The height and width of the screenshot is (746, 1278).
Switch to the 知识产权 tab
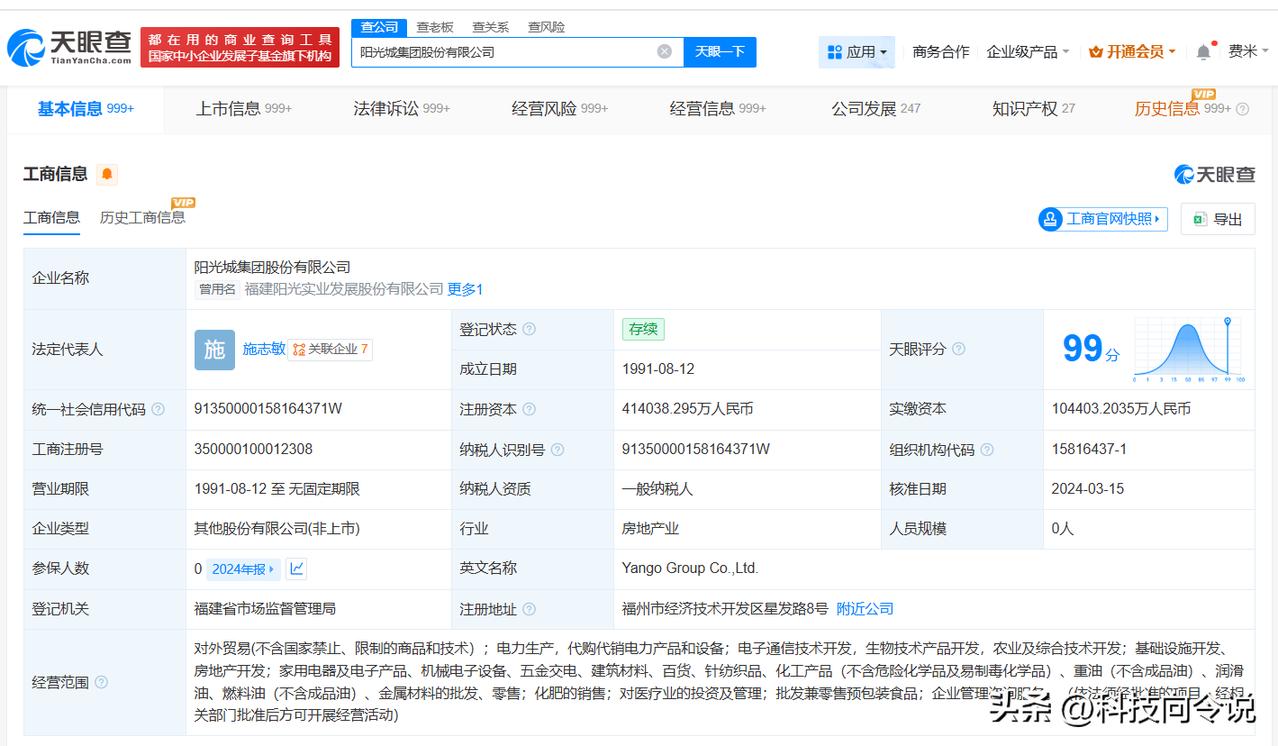click(x=1033, y=109)
